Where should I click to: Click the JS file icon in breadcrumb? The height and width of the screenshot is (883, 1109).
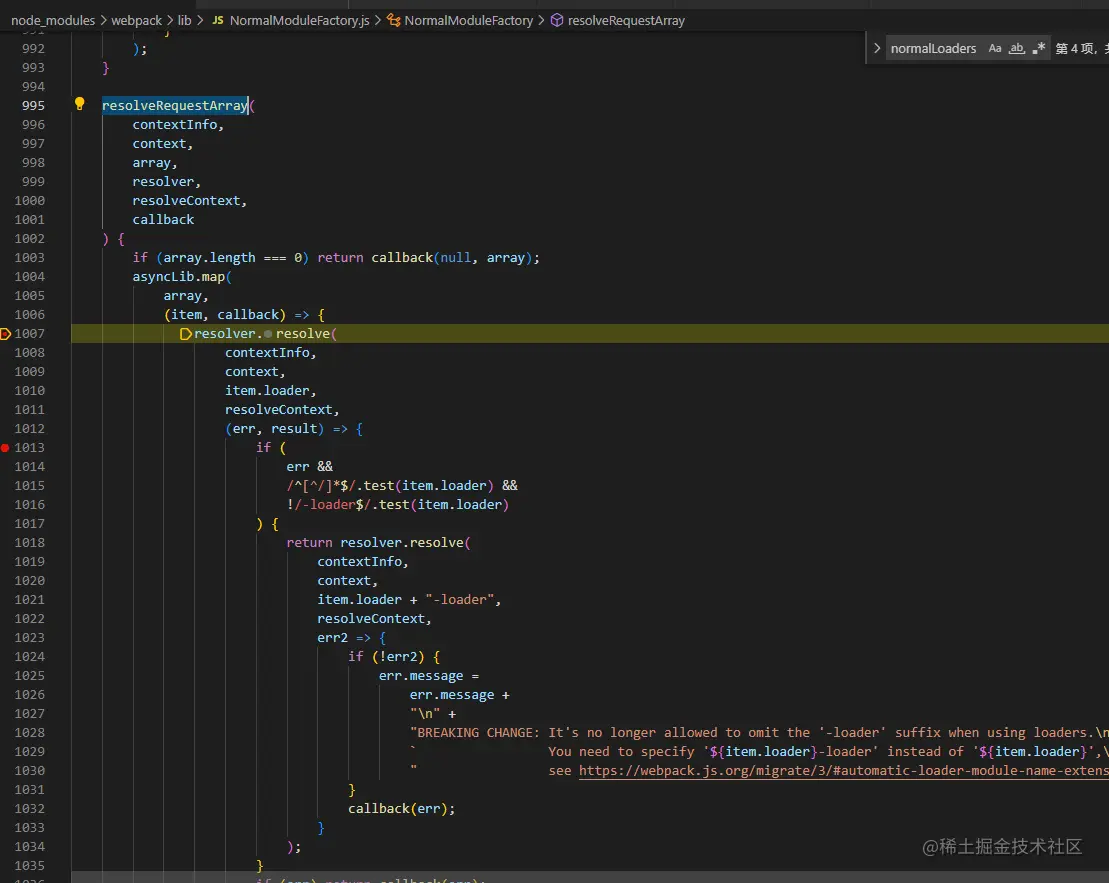pyautogui.click(x=218, y=21)
